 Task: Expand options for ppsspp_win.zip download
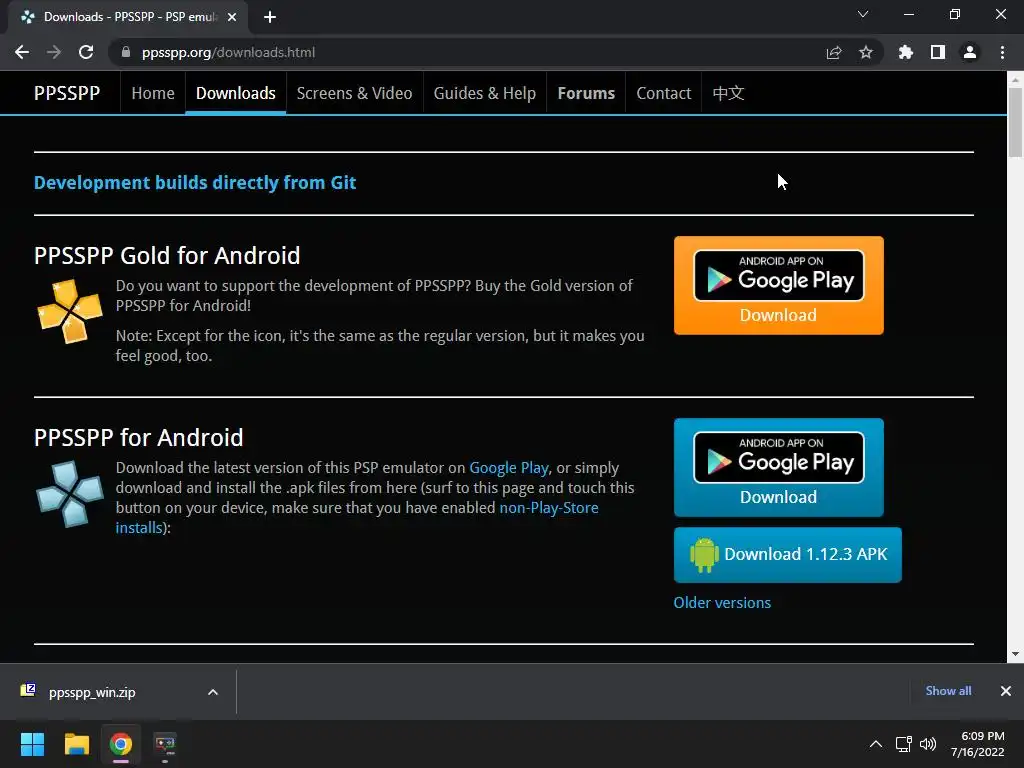pyautogui.click(x=213, y=692)
